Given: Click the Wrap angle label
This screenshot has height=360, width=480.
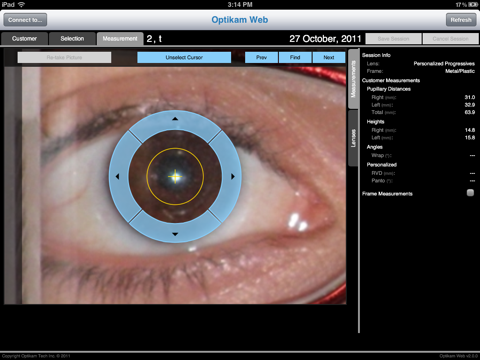Looking at the screenshot, I should tap(381, 155).
